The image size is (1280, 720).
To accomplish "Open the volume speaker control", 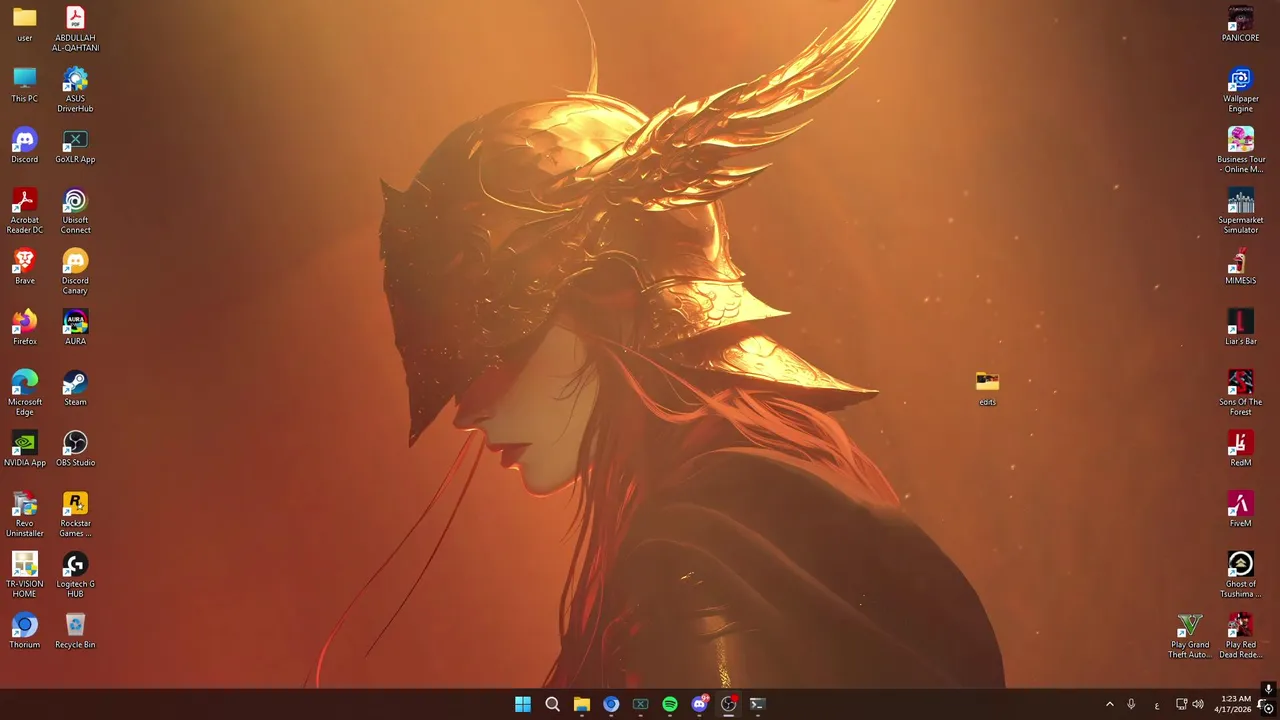I will 1198,704.
